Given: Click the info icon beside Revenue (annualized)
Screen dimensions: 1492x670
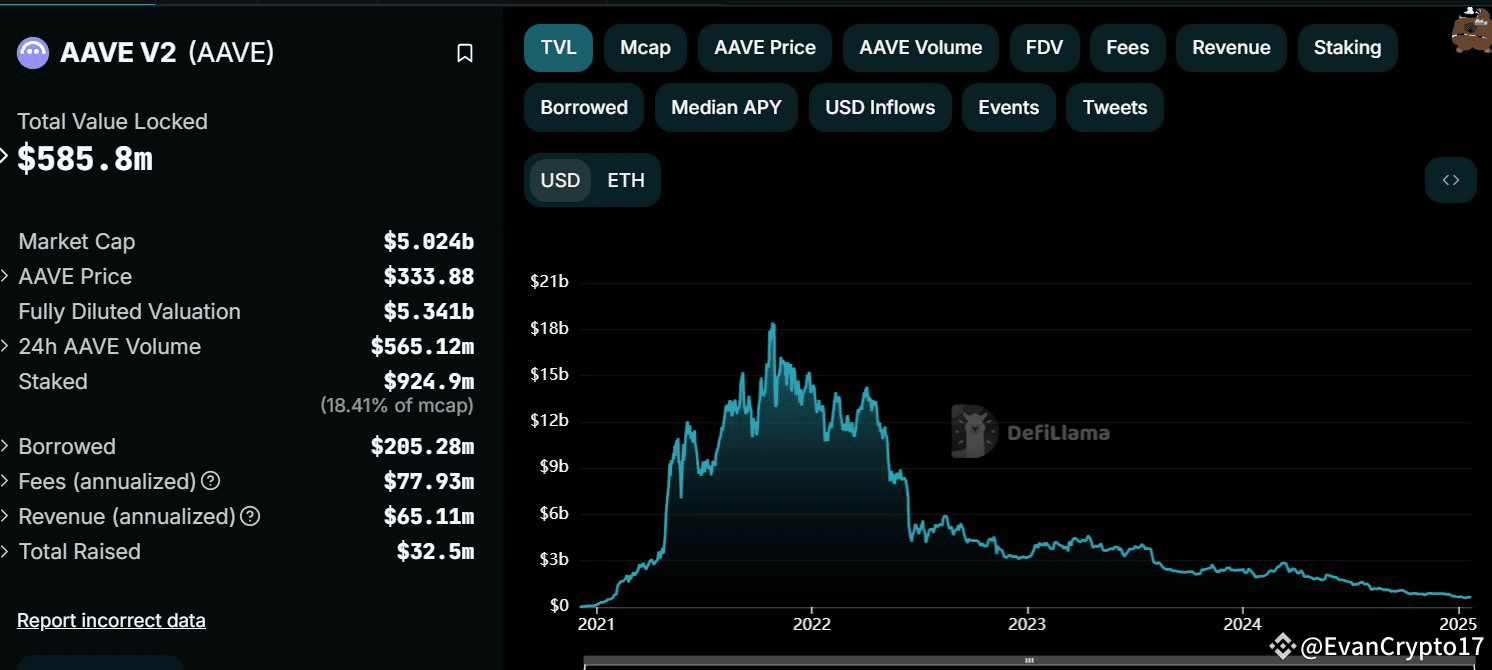Looking at the screenshot, I should 250,516.
